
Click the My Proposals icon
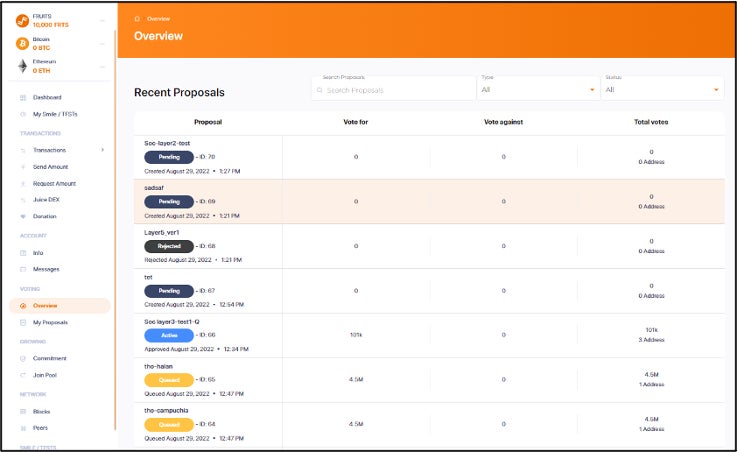click(x=23, y=323)
